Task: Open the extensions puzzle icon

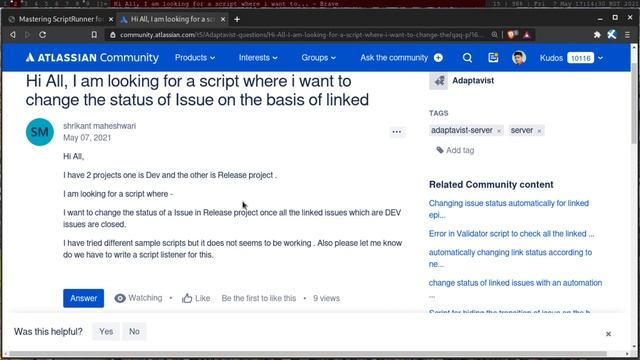Action: click(597, 35)
